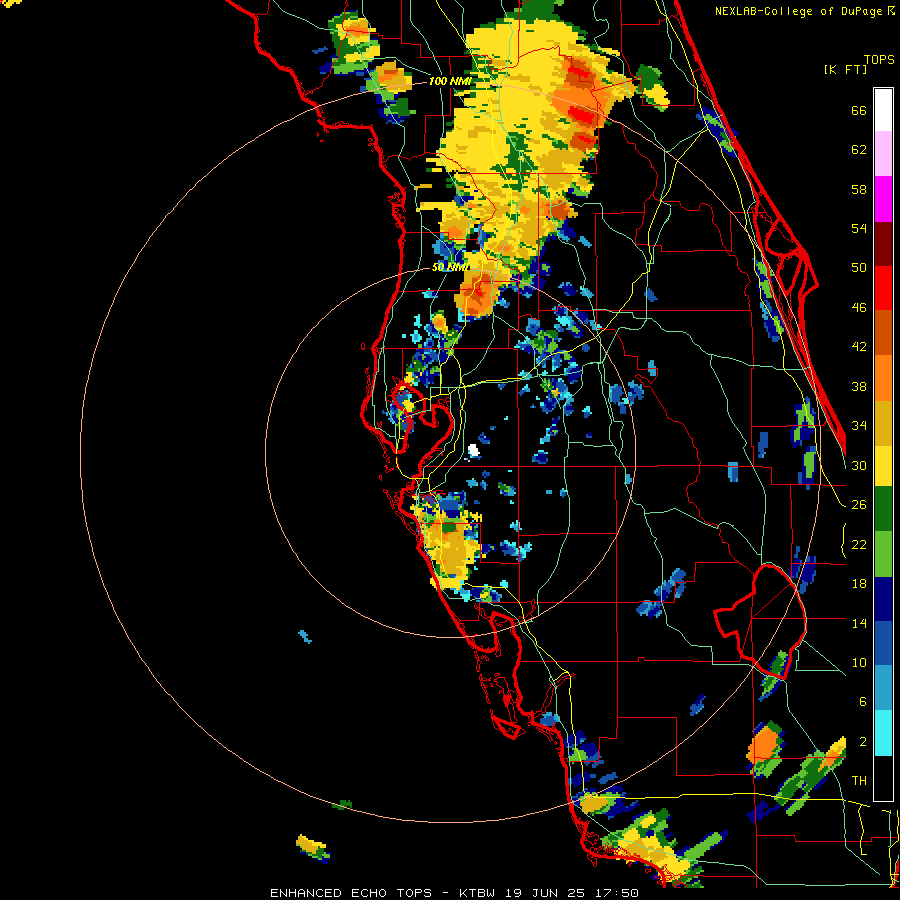Click the 62 value on the legend scale

pos(859,150)
